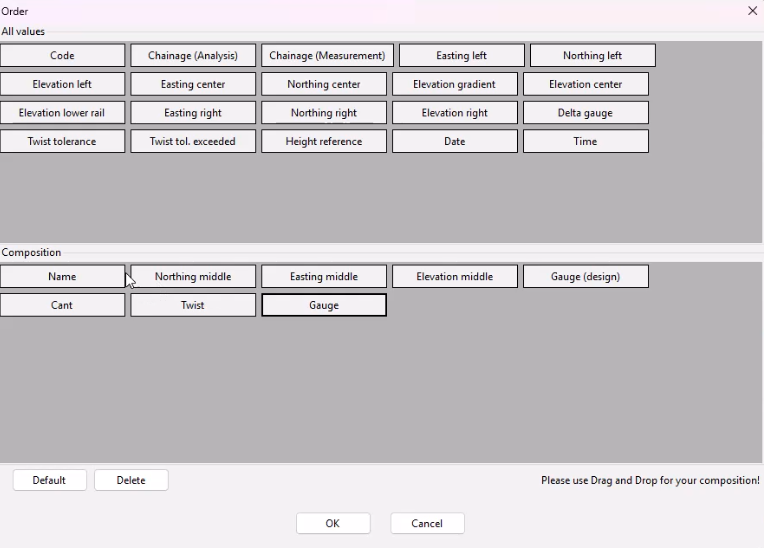The image size is (764, 548).
Task: Select the Chainage (Analysis) tile
Action: pyautogui.click(x=193, y=56)
